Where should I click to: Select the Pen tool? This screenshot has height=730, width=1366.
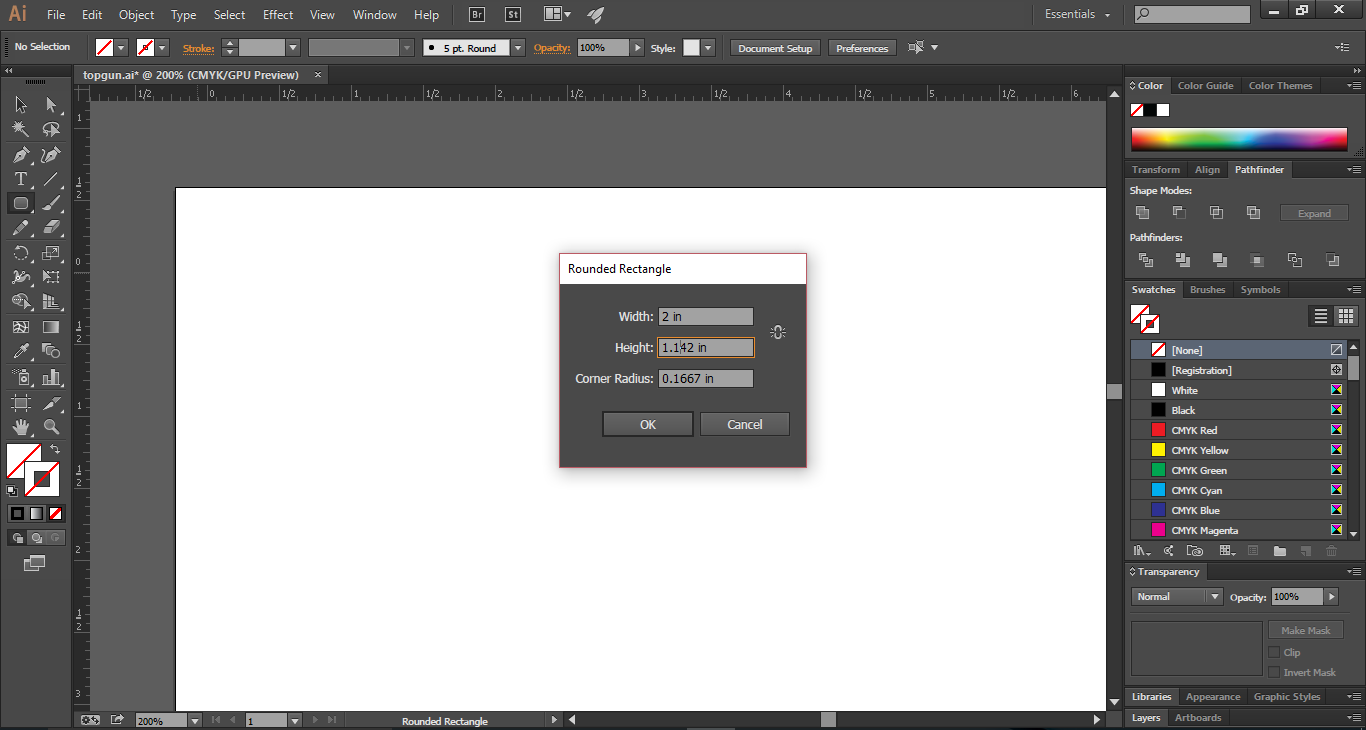point(21,155)
